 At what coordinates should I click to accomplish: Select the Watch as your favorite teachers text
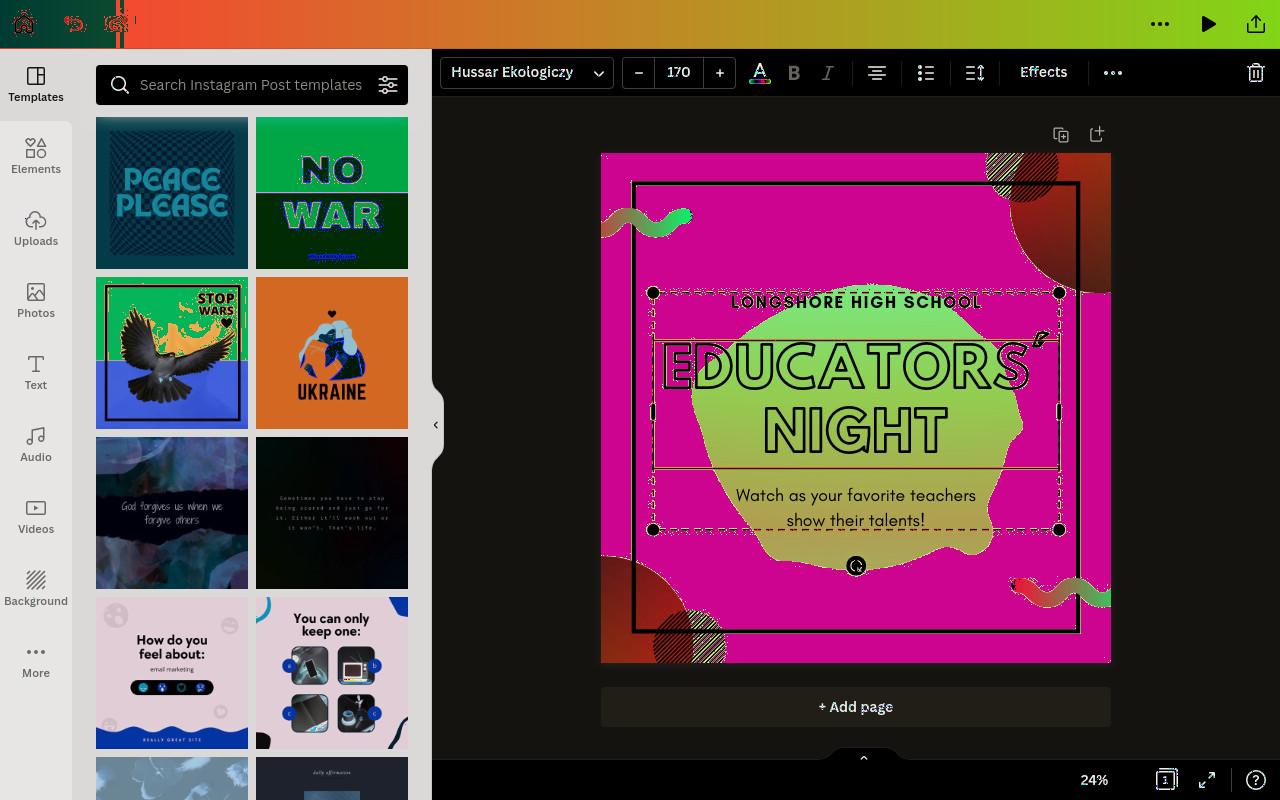click(856, 508)
